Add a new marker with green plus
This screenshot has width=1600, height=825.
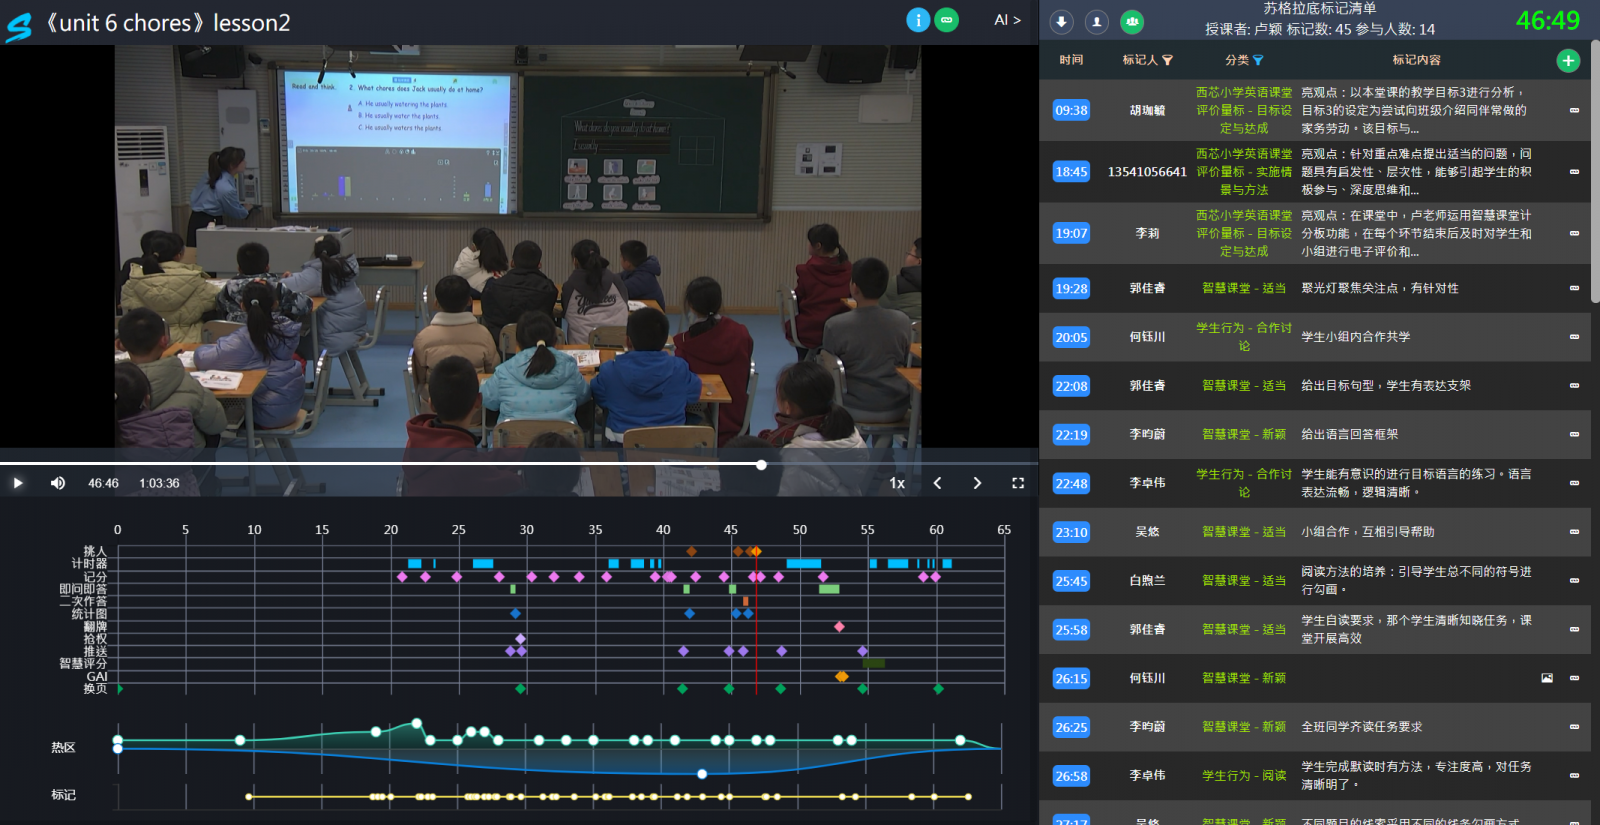(1568, 61)
